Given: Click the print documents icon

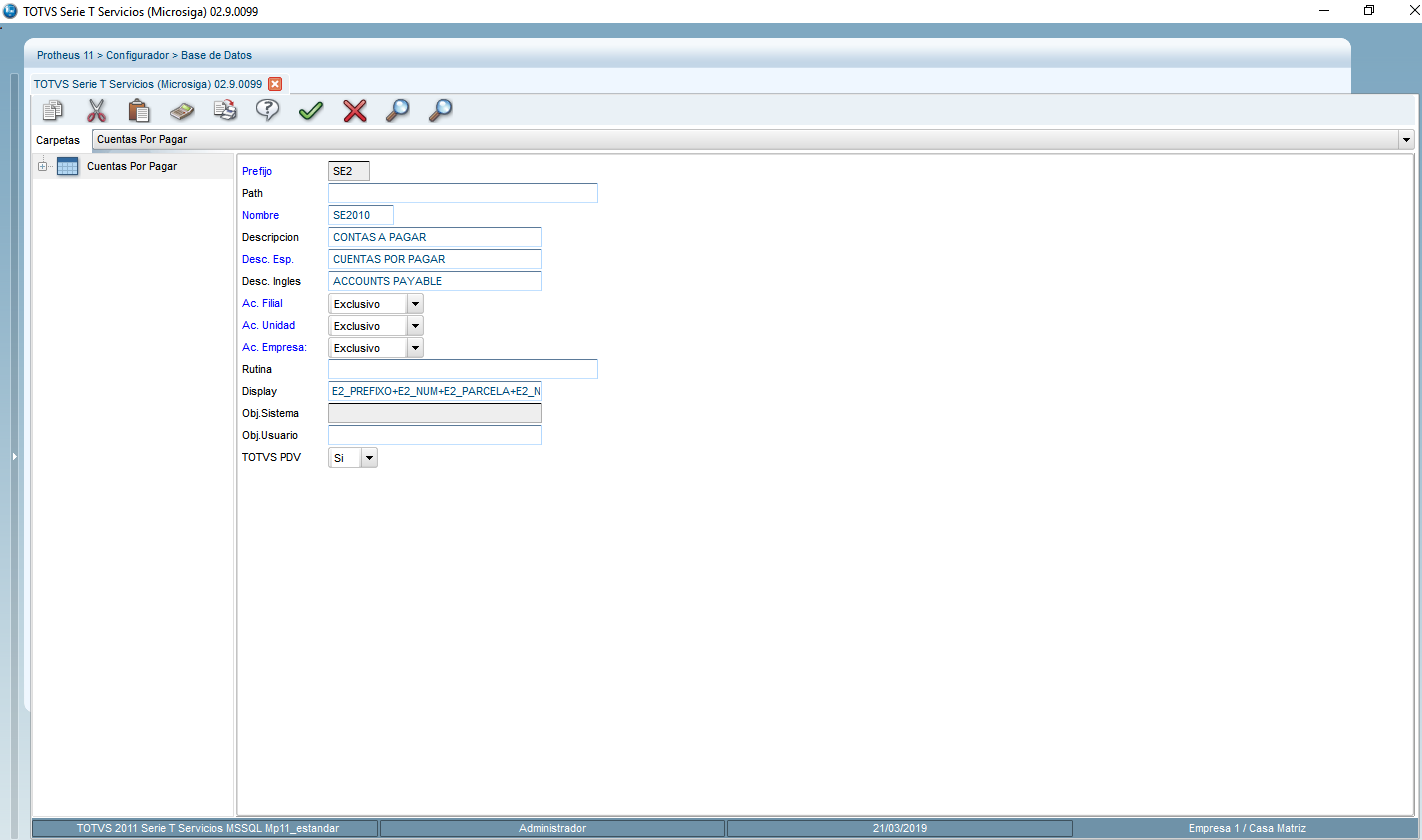Looking at the screenshot, I should coord(226,110).
